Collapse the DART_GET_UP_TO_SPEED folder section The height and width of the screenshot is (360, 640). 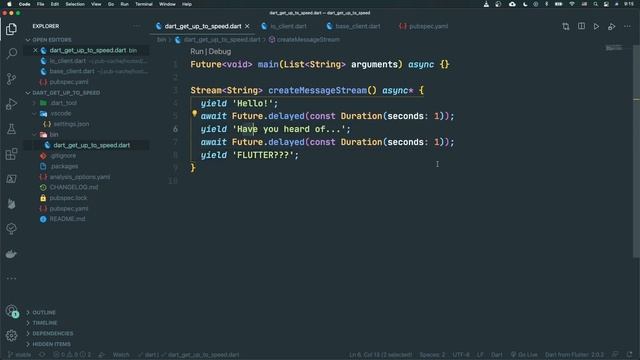(x=63, y=93)
